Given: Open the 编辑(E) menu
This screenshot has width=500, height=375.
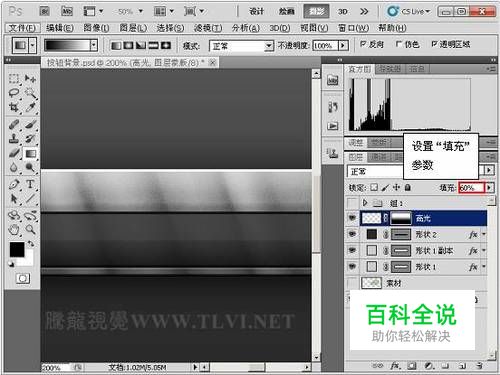Looking at the screenshot, I should point(60,28).
